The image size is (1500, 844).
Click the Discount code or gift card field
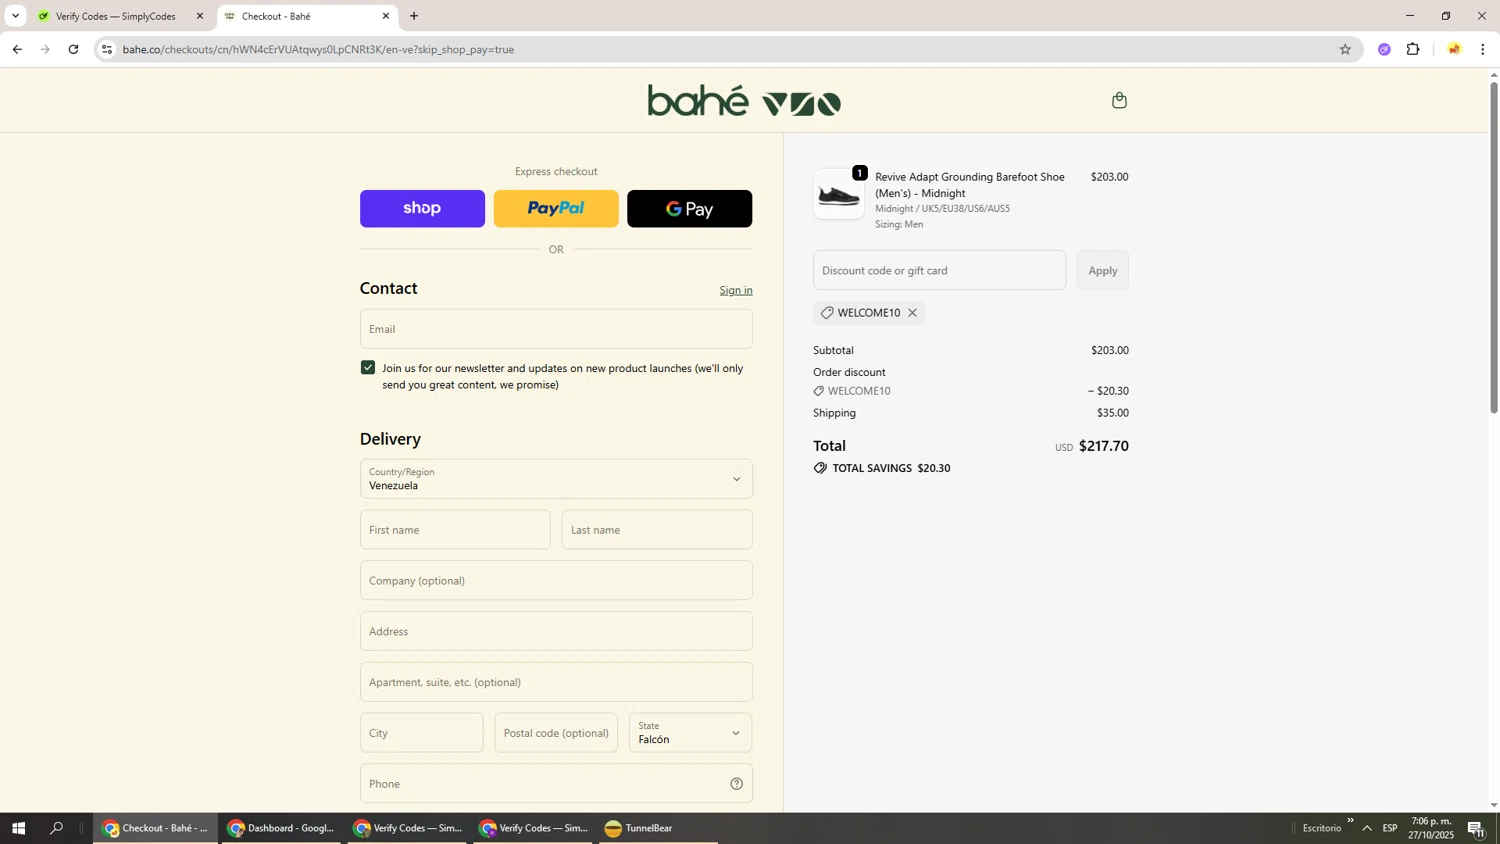(939, 271)
